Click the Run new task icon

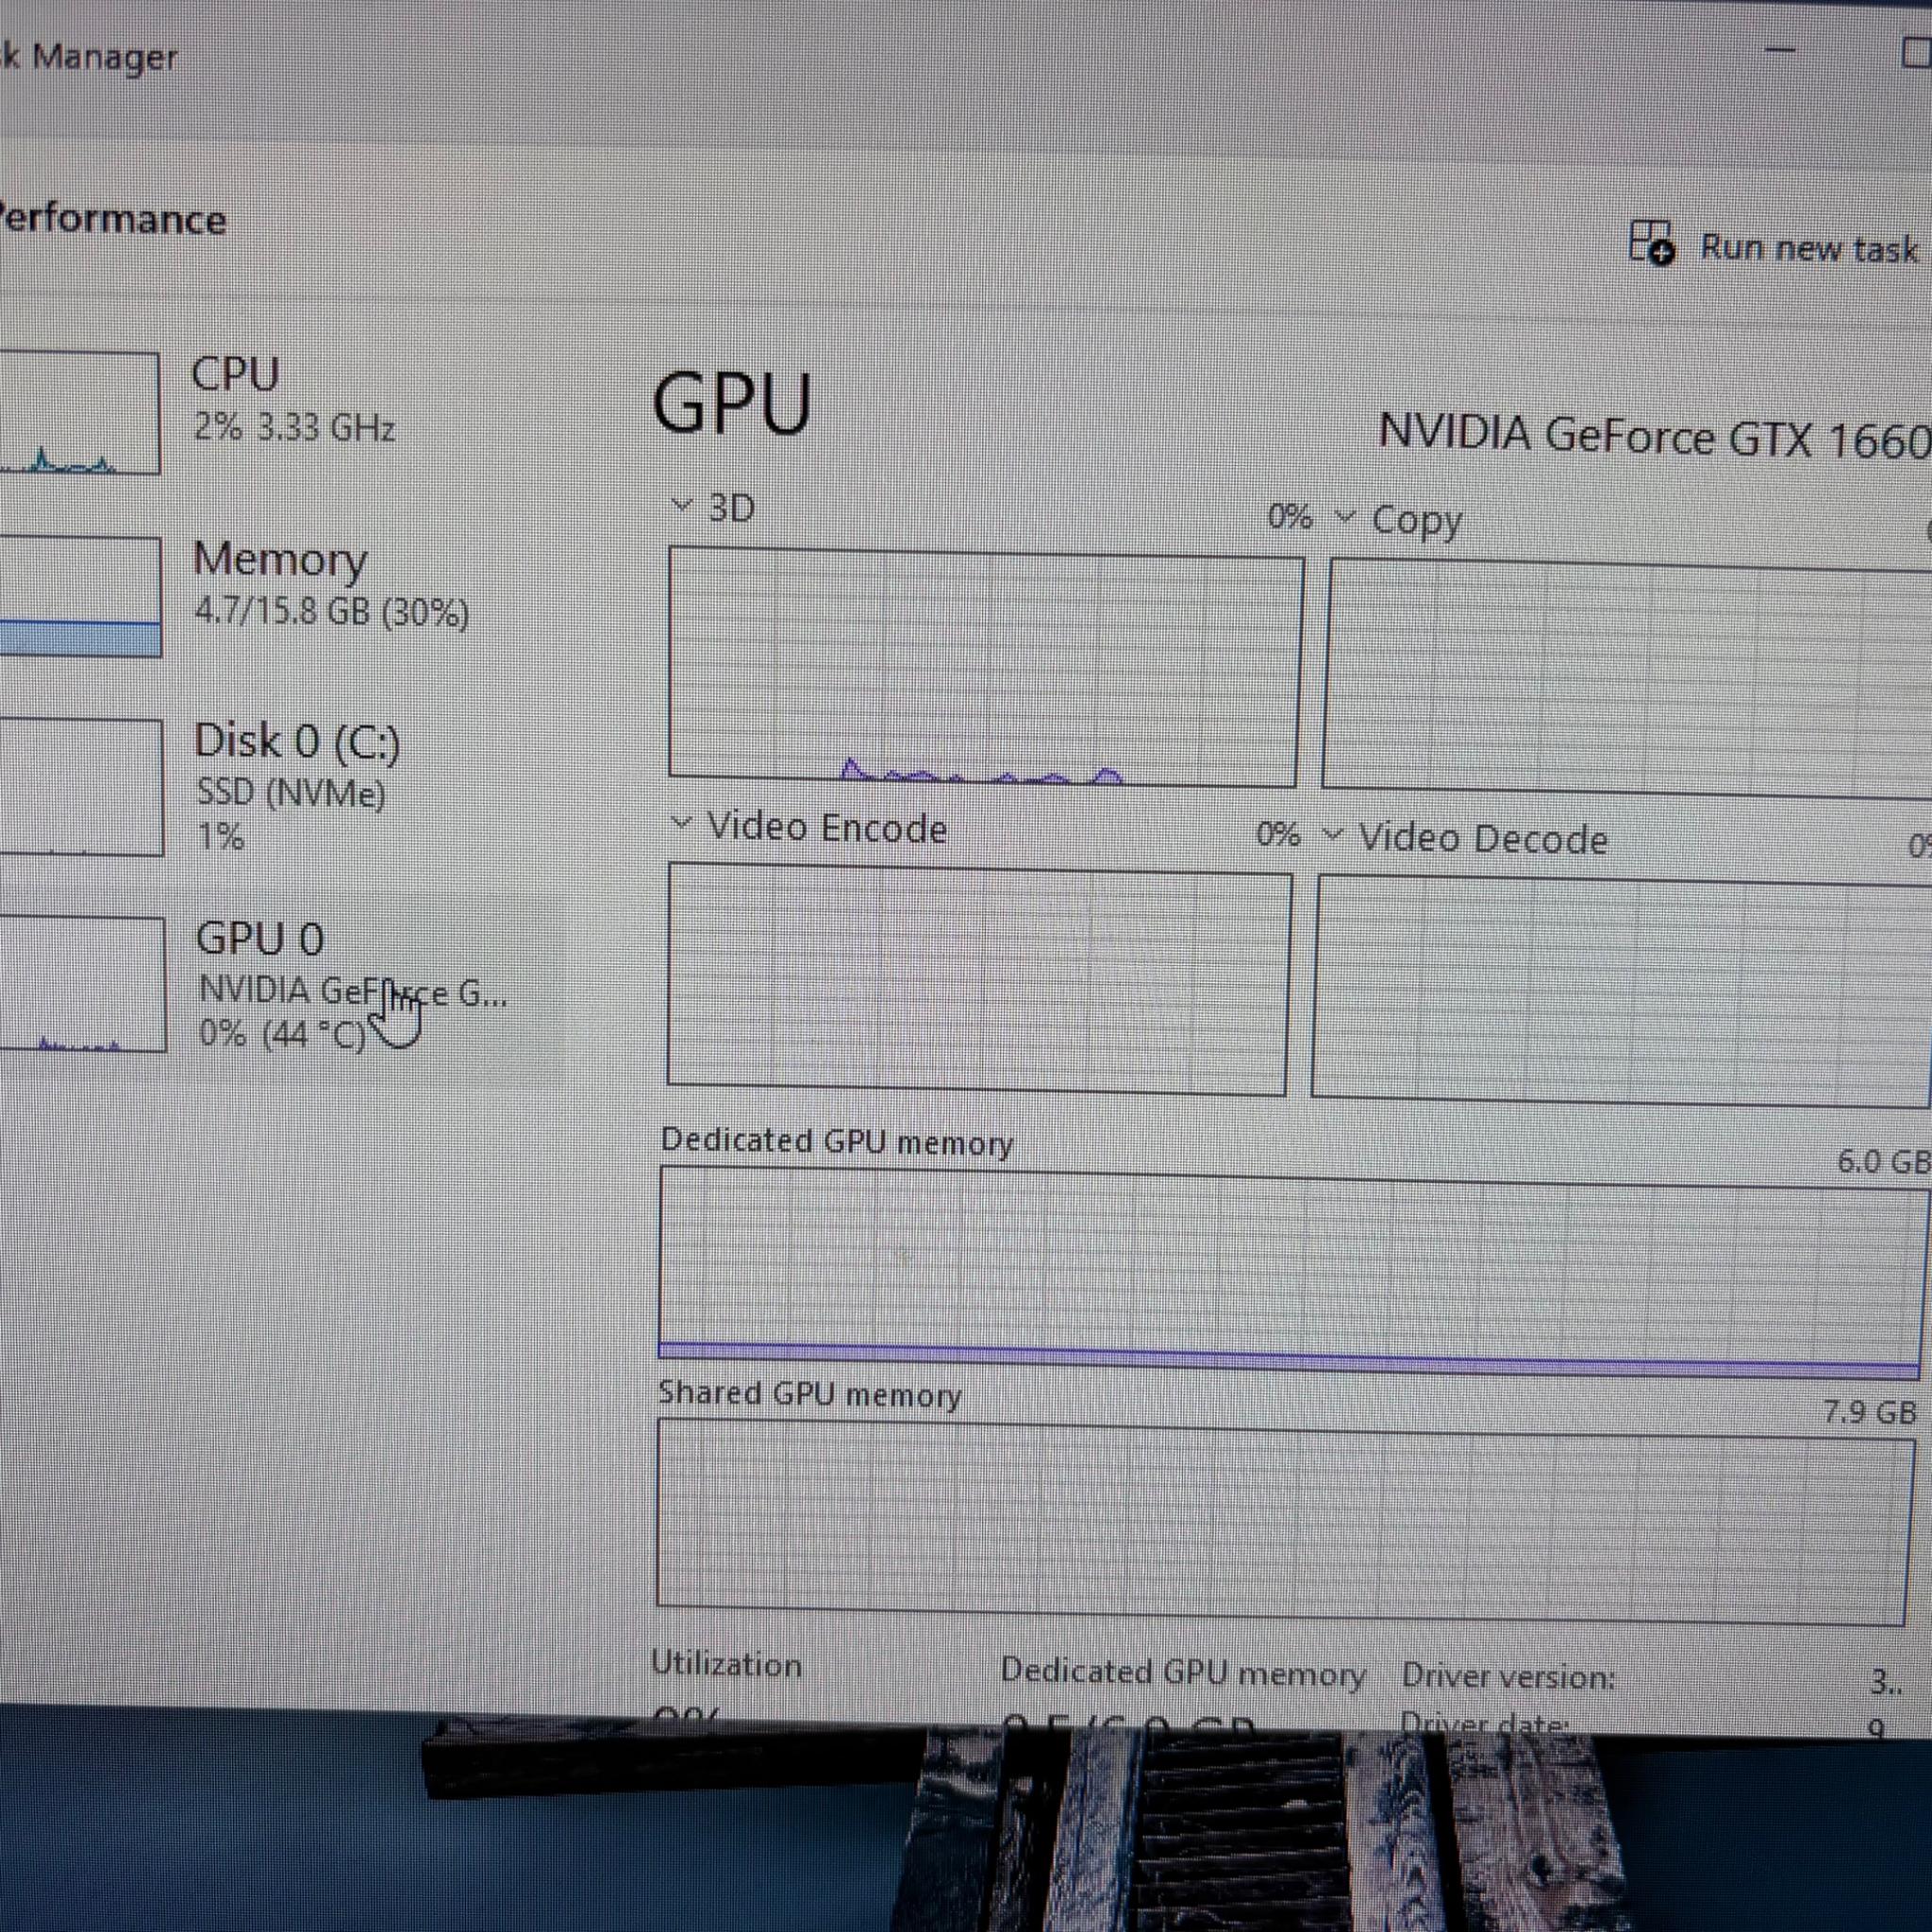[x=1651, y=242]
